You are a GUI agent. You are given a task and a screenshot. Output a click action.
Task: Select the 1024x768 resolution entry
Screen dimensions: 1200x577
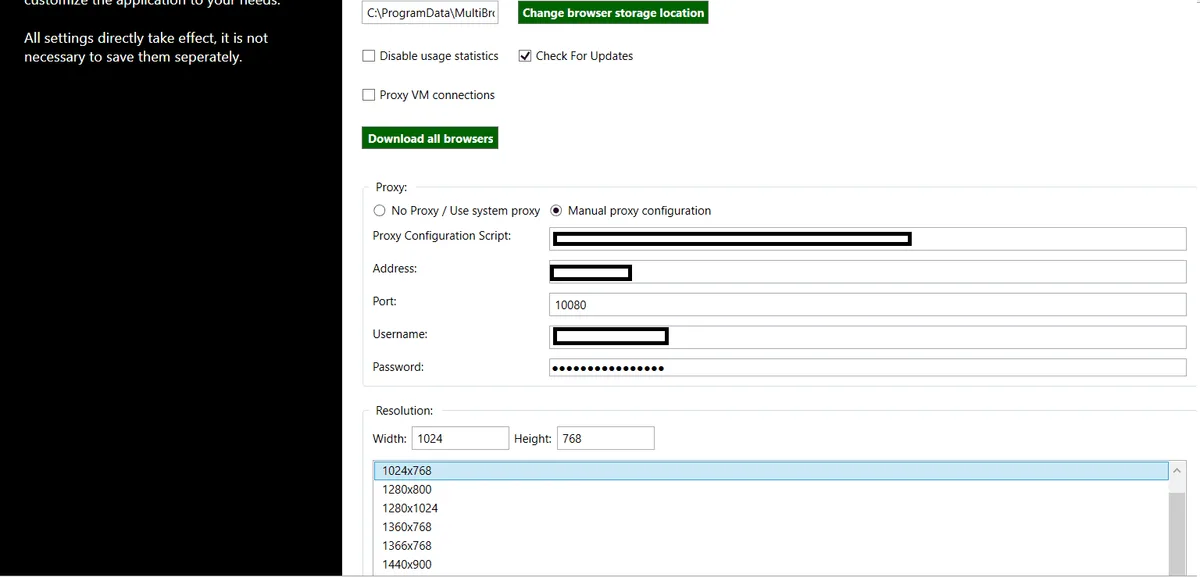tap(771, 470)
